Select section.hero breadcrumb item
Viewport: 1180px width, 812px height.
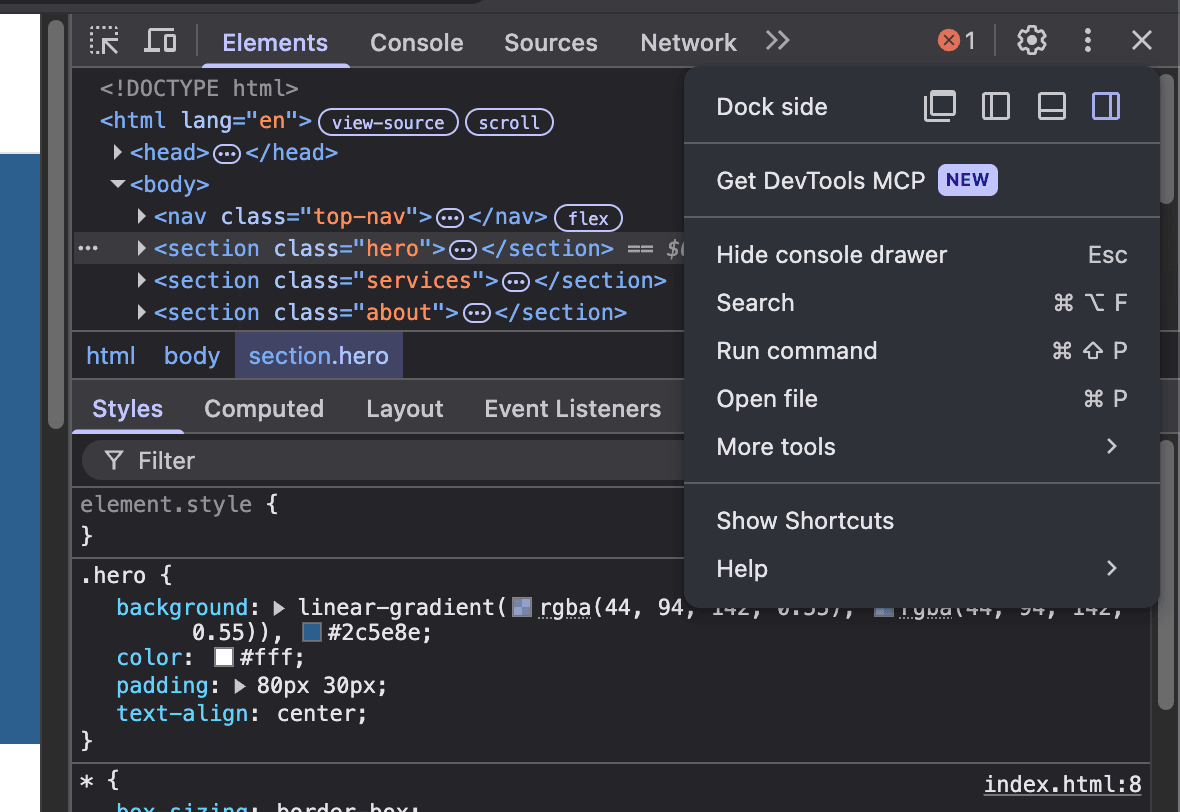click(x=318, y=355)
